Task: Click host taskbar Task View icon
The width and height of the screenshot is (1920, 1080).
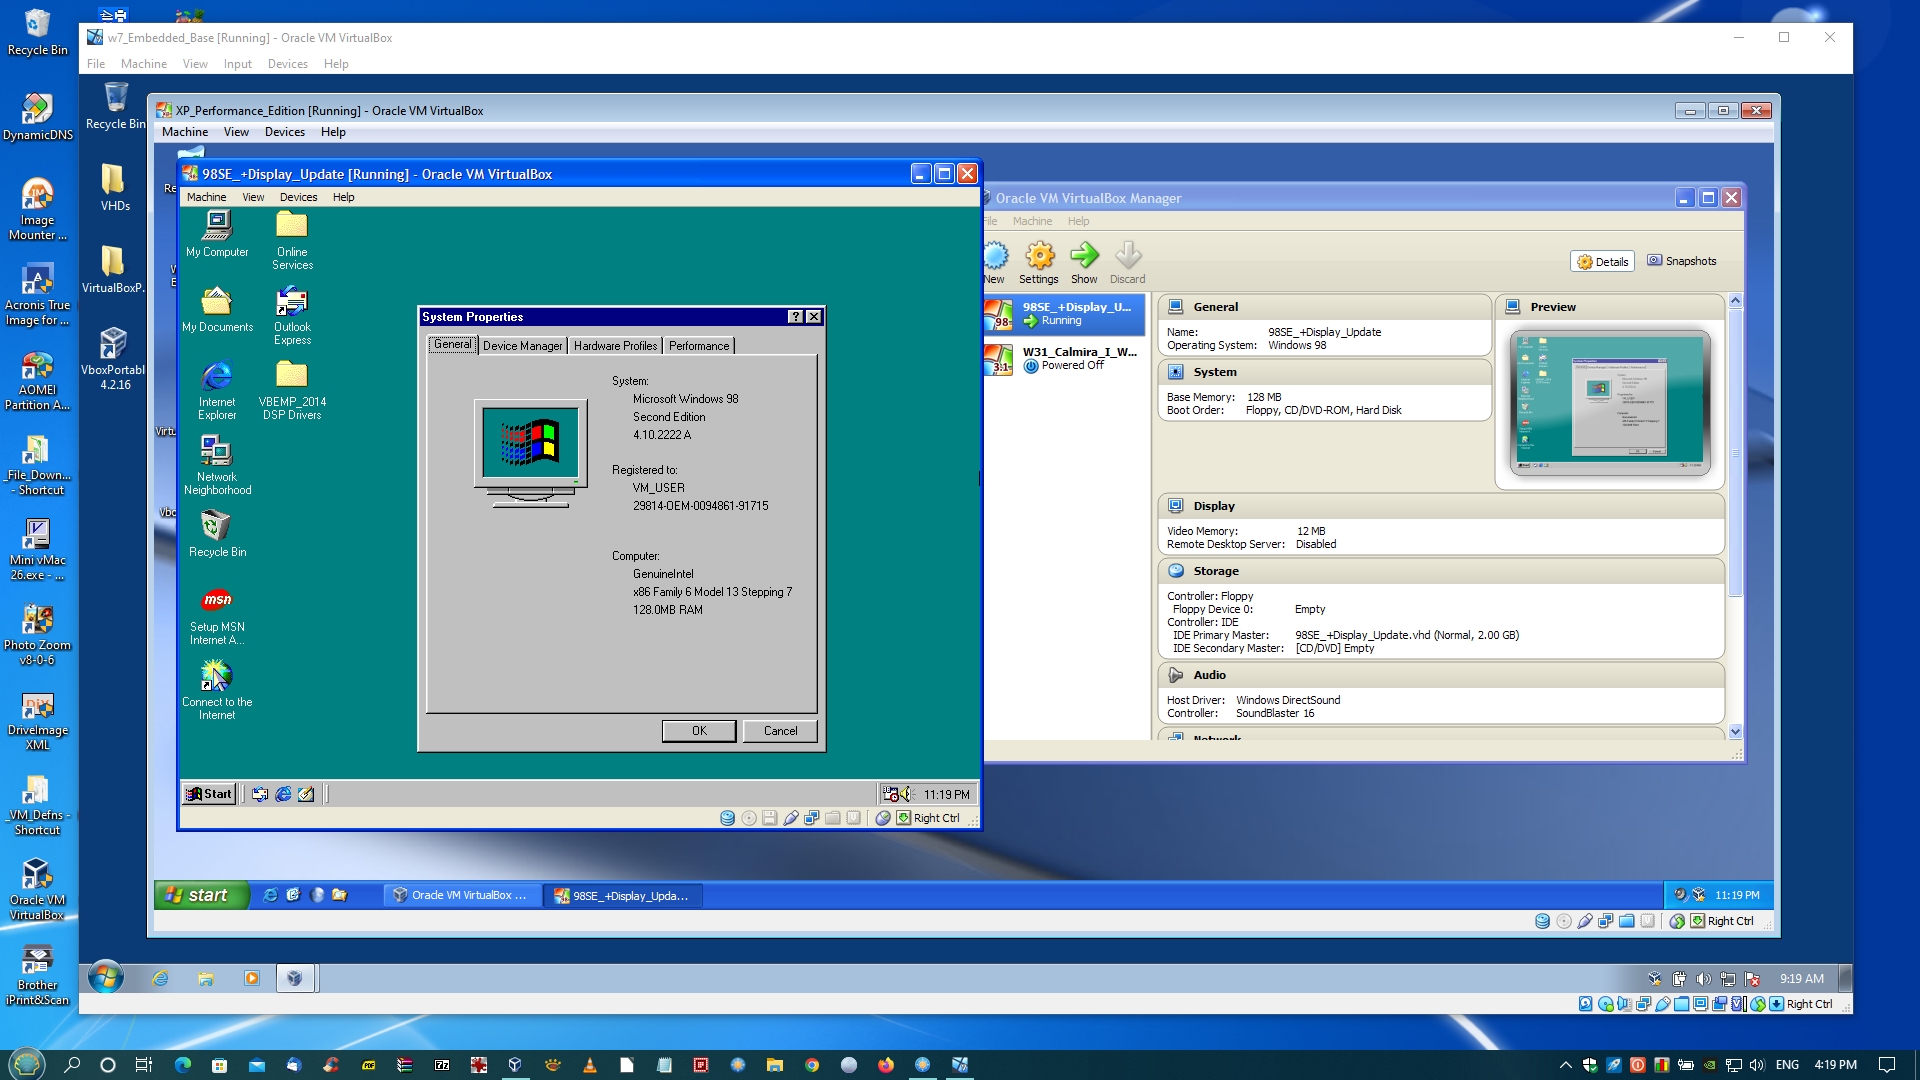Action: click(x=144, y=1064)
